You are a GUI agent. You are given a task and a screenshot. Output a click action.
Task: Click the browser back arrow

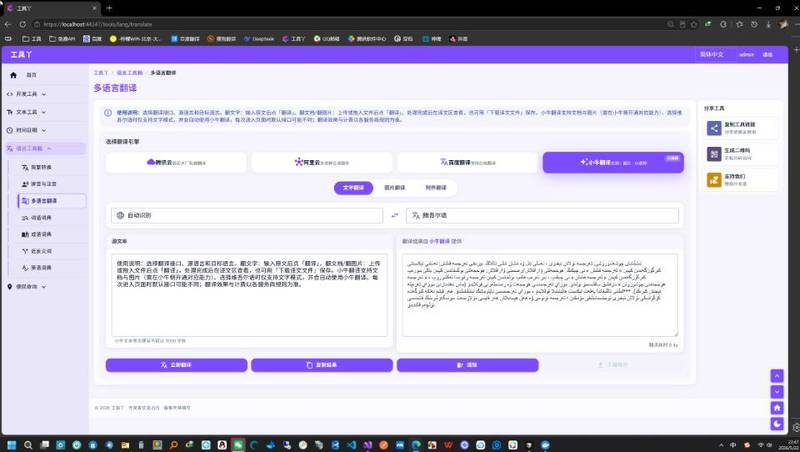coord(8,24)
